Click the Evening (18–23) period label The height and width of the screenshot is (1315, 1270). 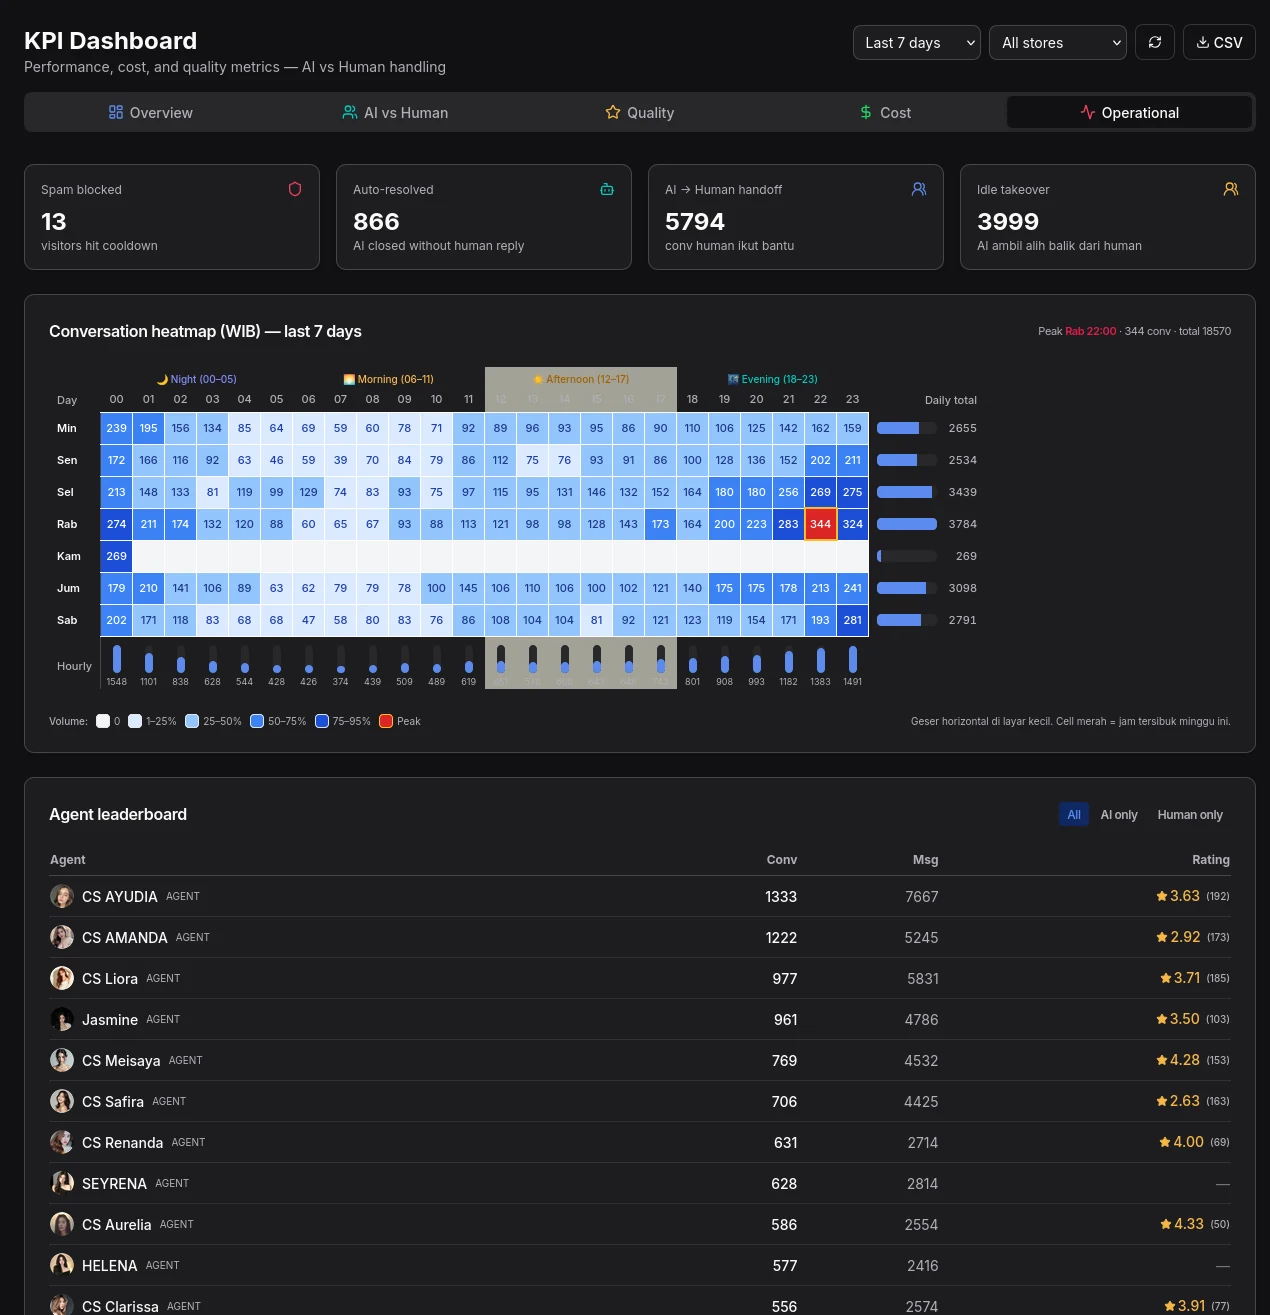coord(773,379)
